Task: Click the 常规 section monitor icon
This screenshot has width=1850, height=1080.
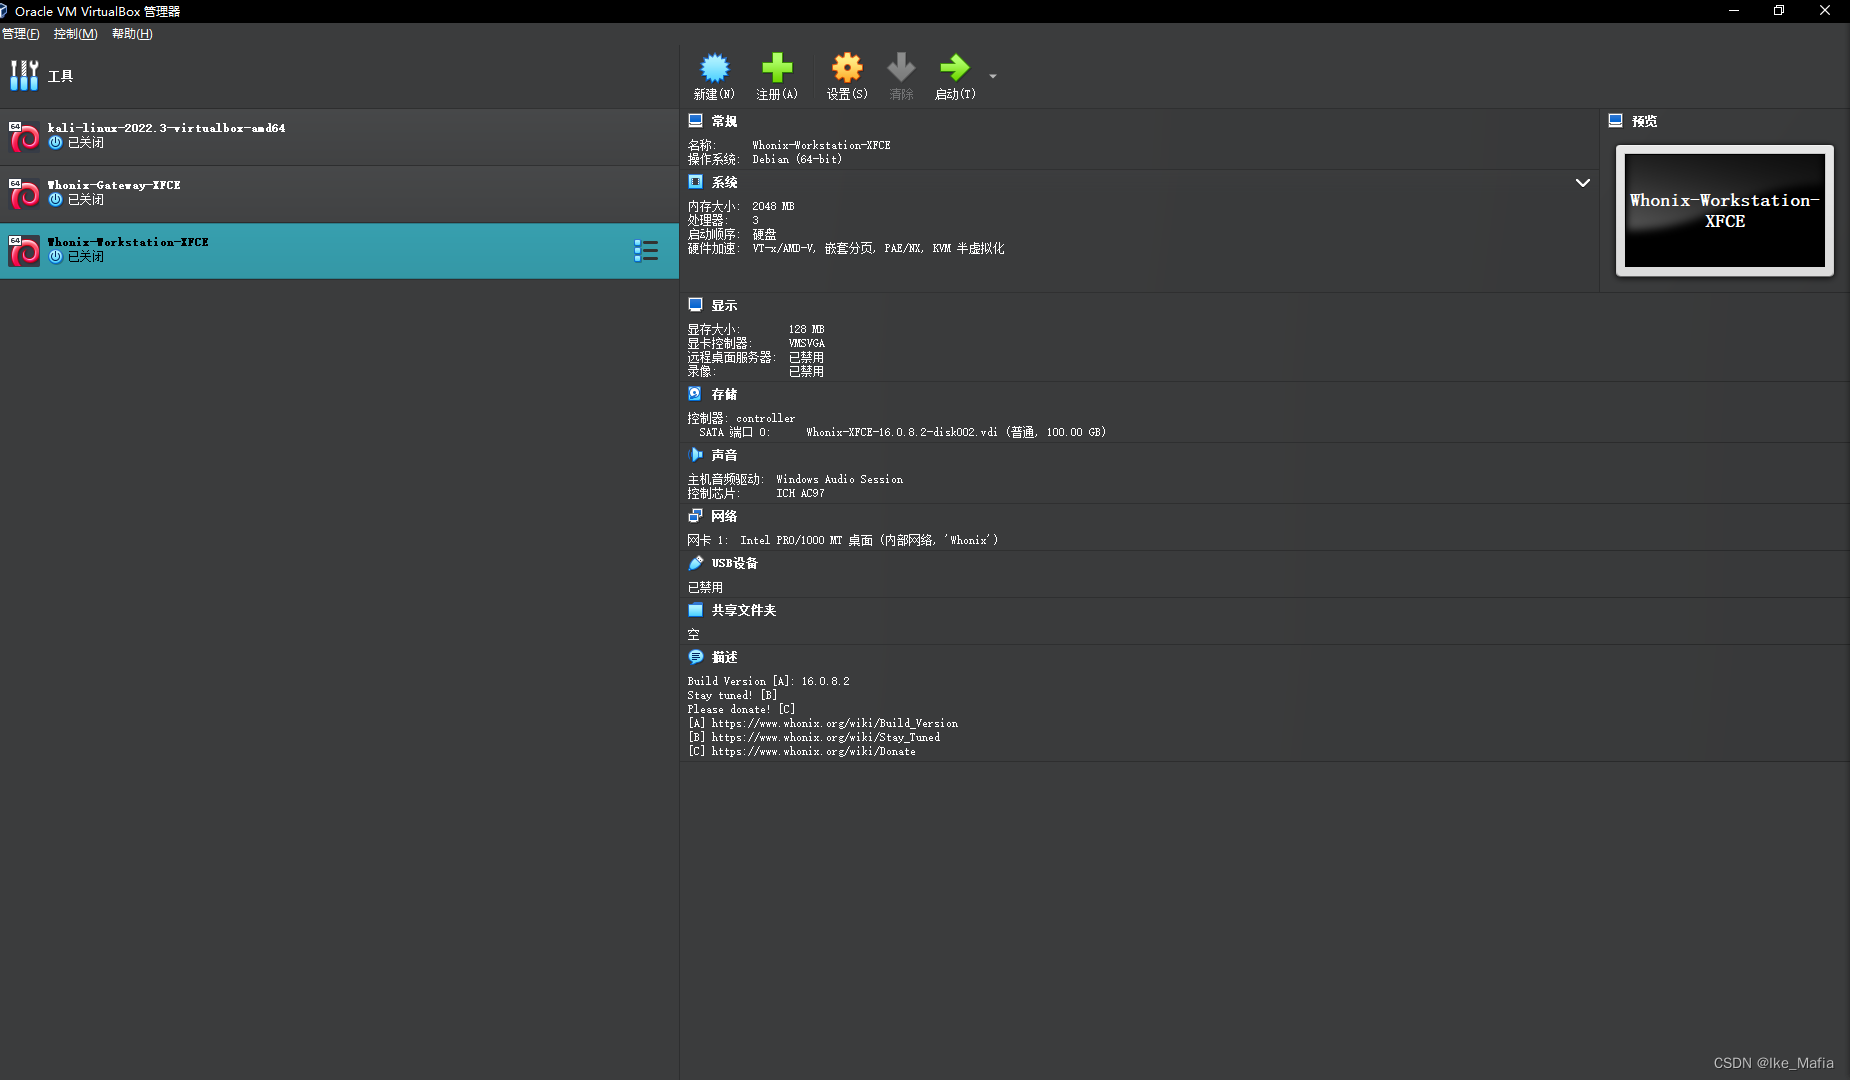Action: point(695,121)
